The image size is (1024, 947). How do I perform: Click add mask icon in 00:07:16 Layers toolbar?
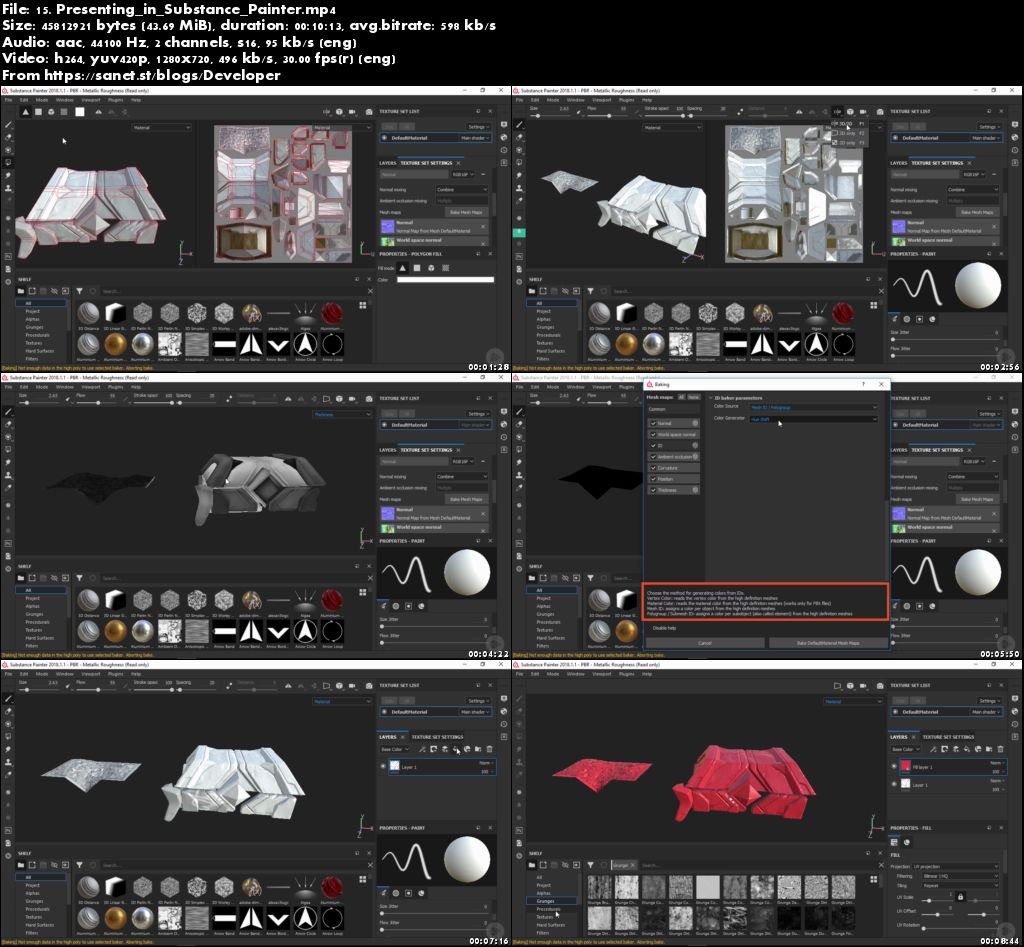(434, 749)
